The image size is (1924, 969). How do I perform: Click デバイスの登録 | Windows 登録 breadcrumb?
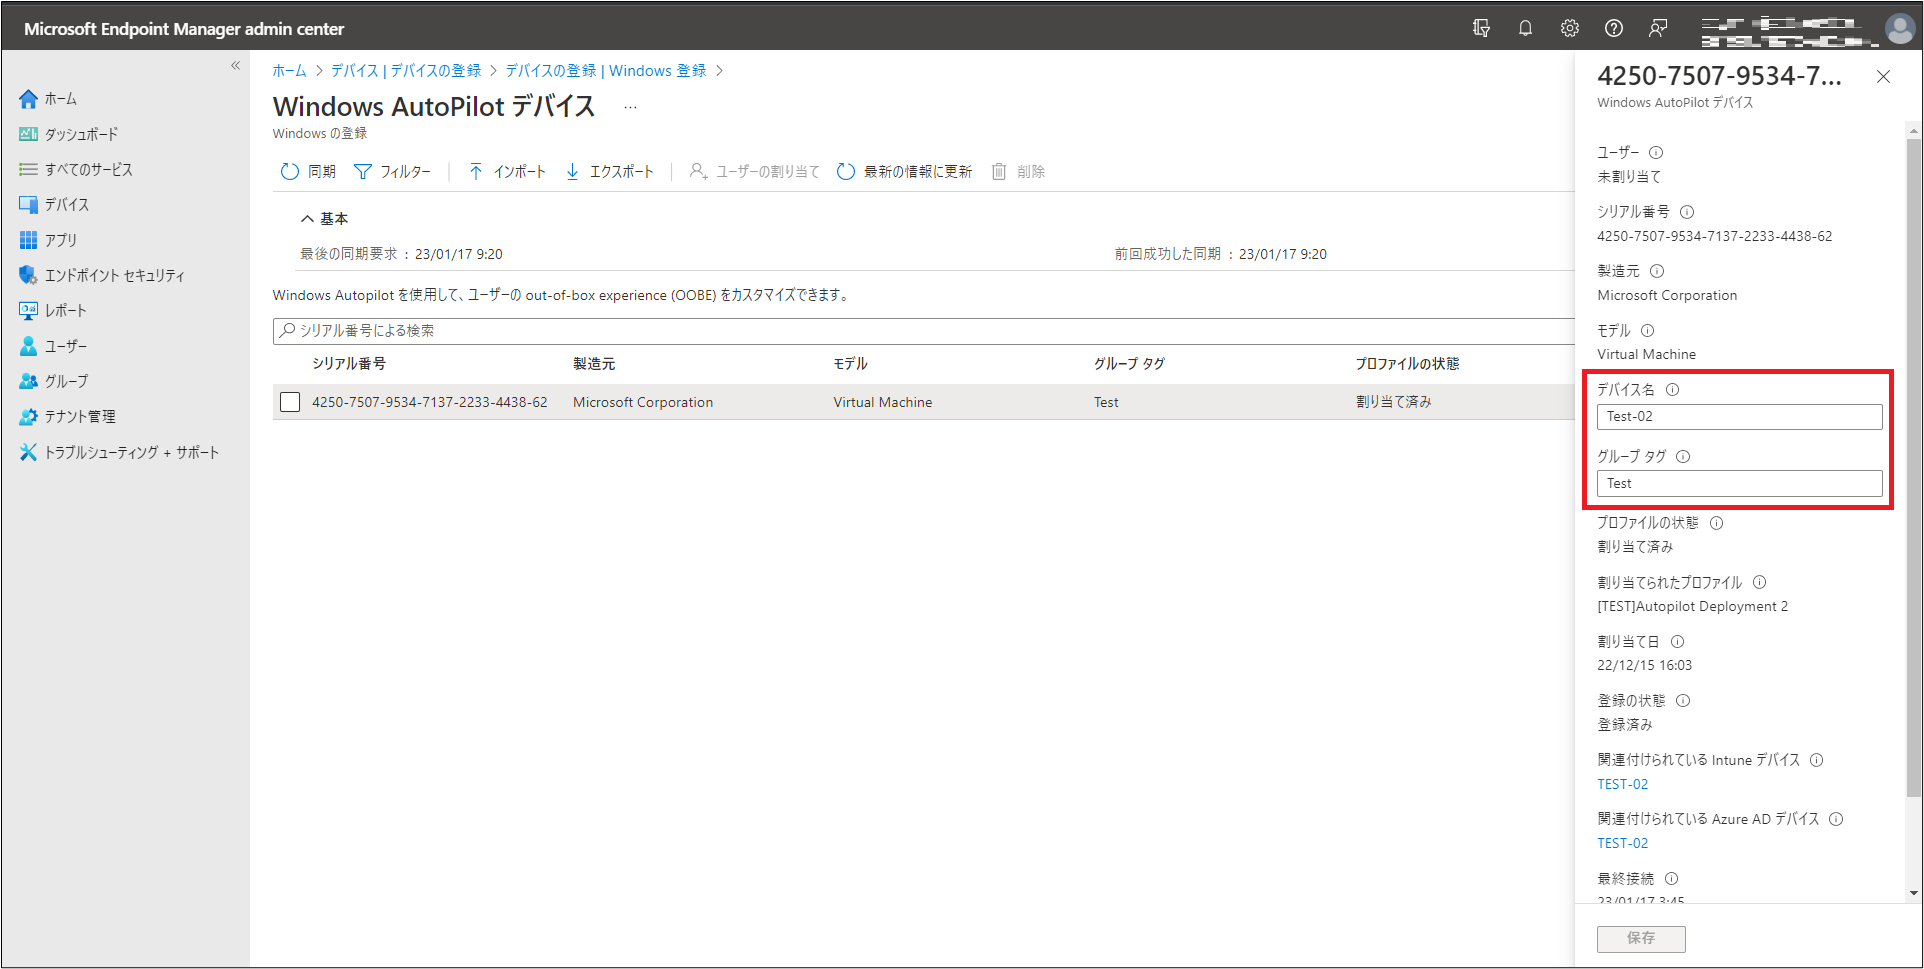click(606, 71)
